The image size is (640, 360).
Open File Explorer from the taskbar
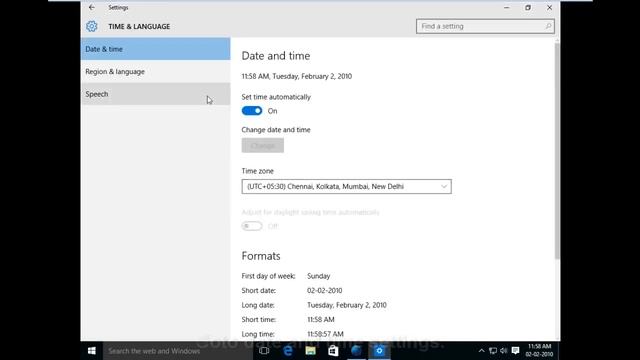[311, 351]
